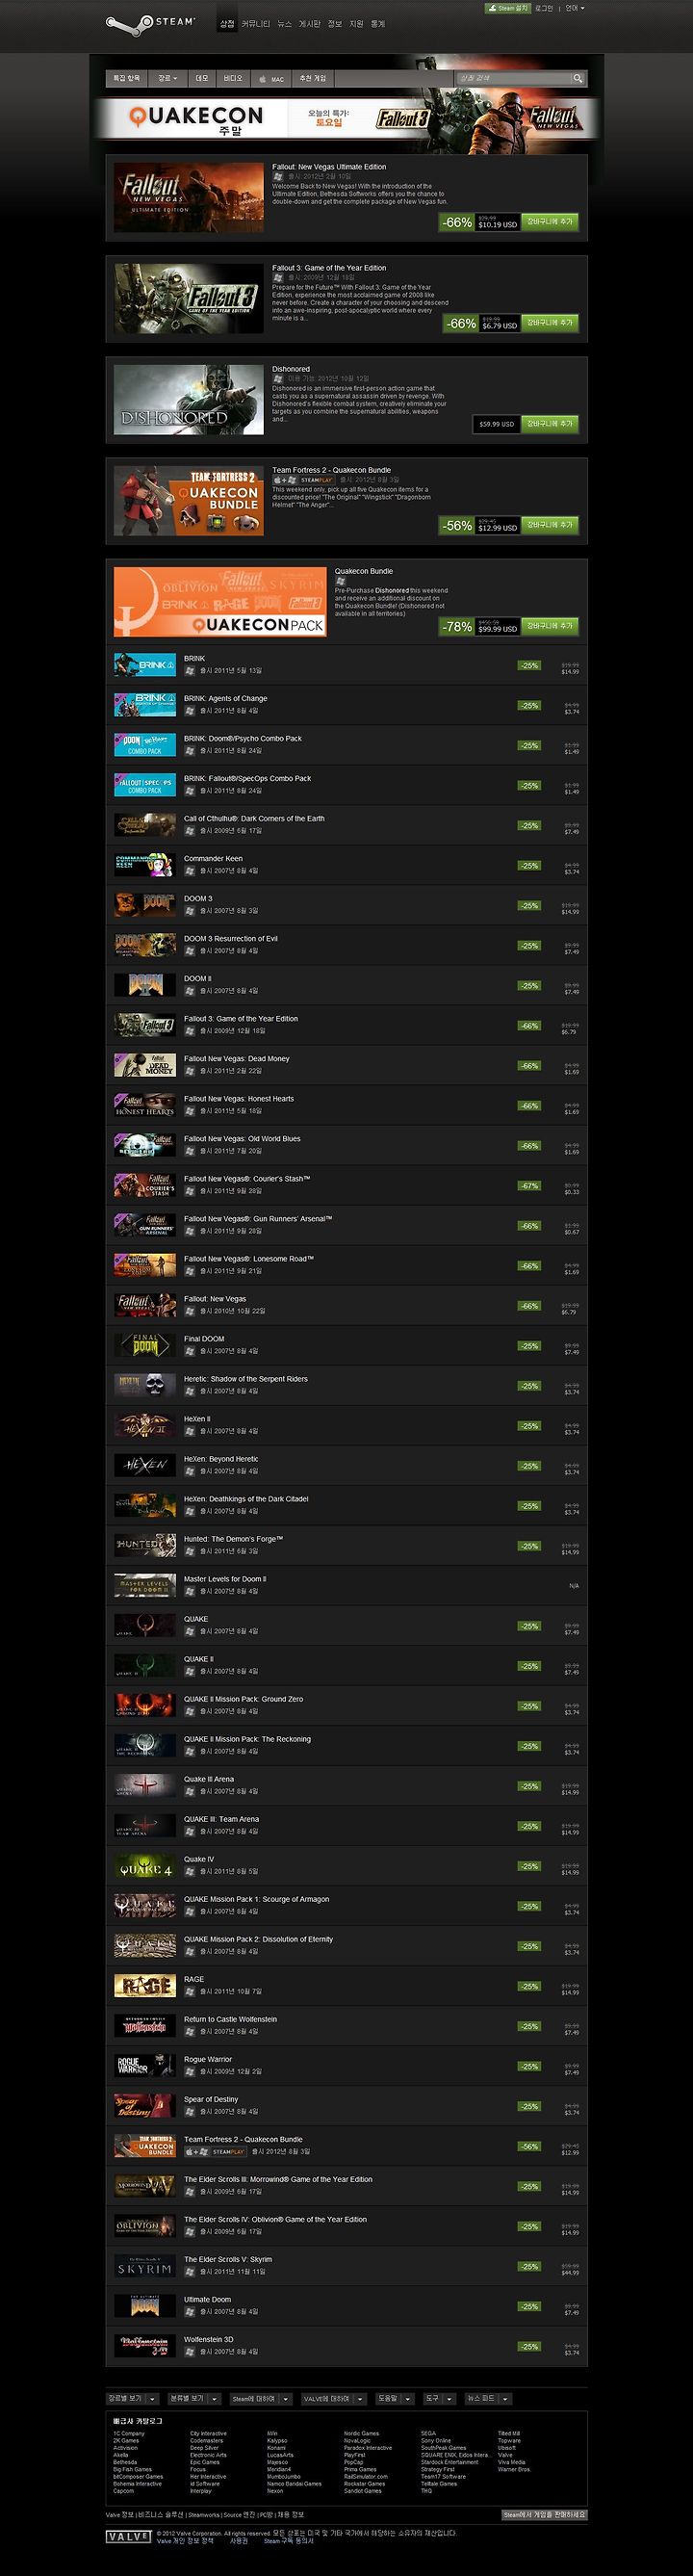Open the Mac games section via Apple icon
This screenshot has height=2576, width=693.
pos(270,78)
